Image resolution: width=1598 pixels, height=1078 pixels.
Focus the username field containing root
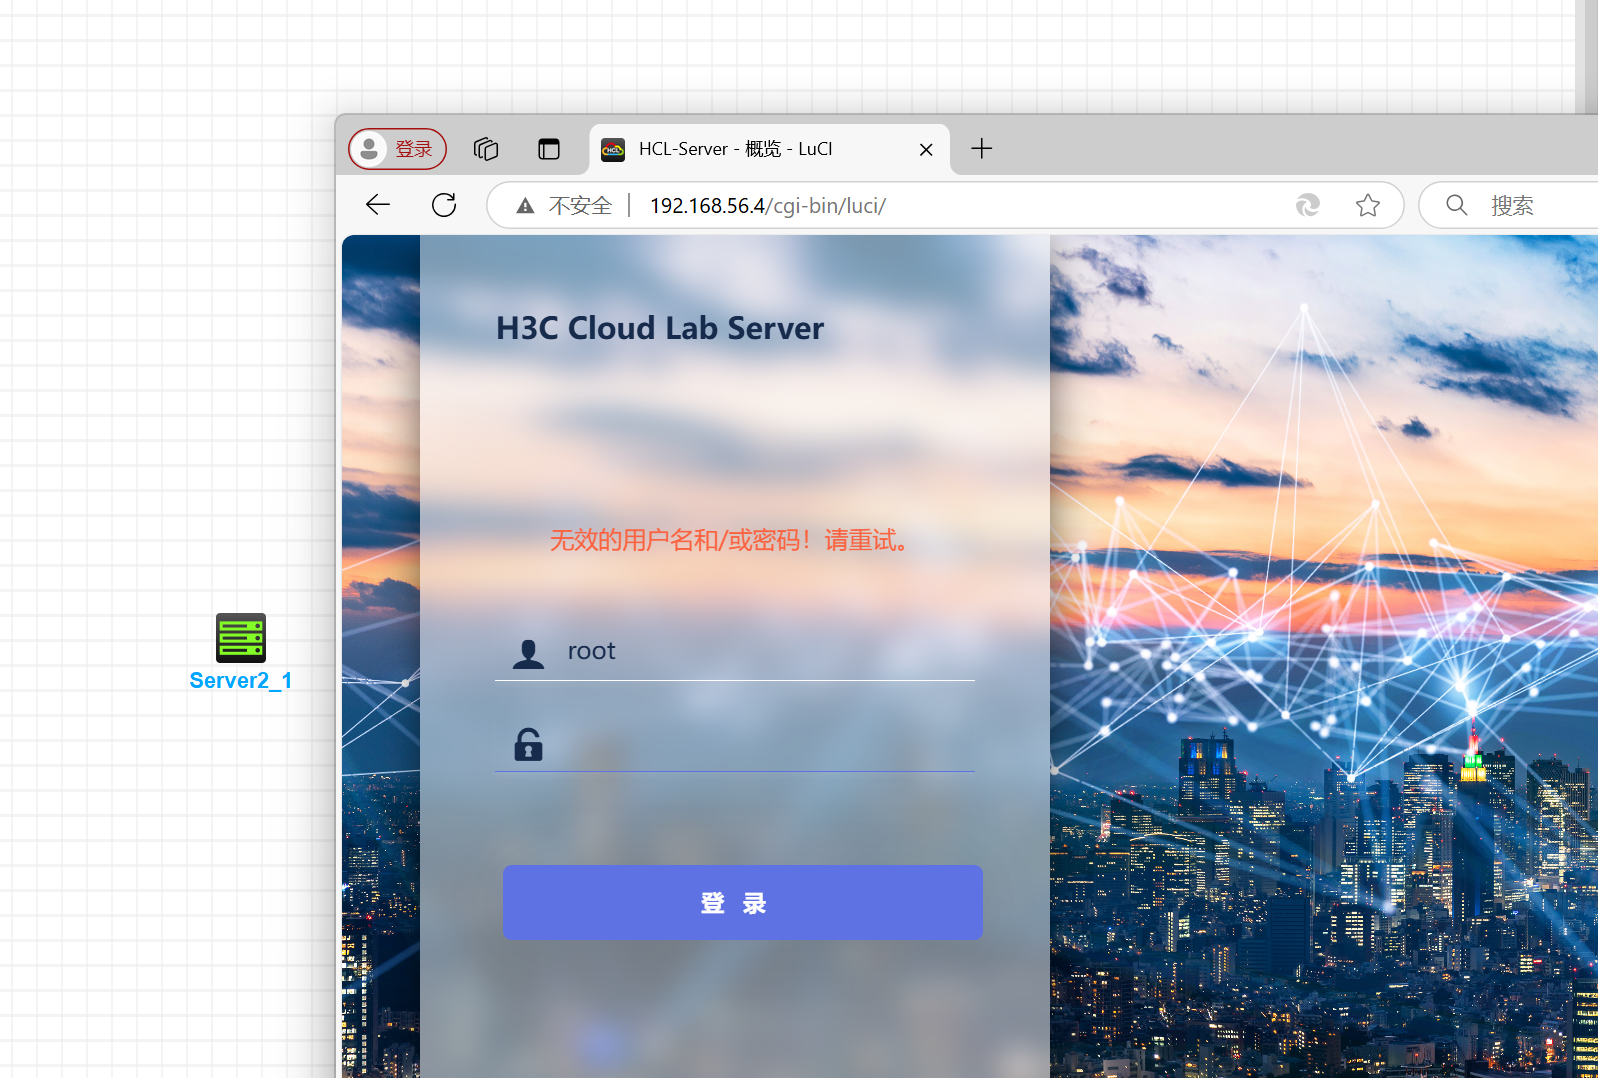click(735, 652)
